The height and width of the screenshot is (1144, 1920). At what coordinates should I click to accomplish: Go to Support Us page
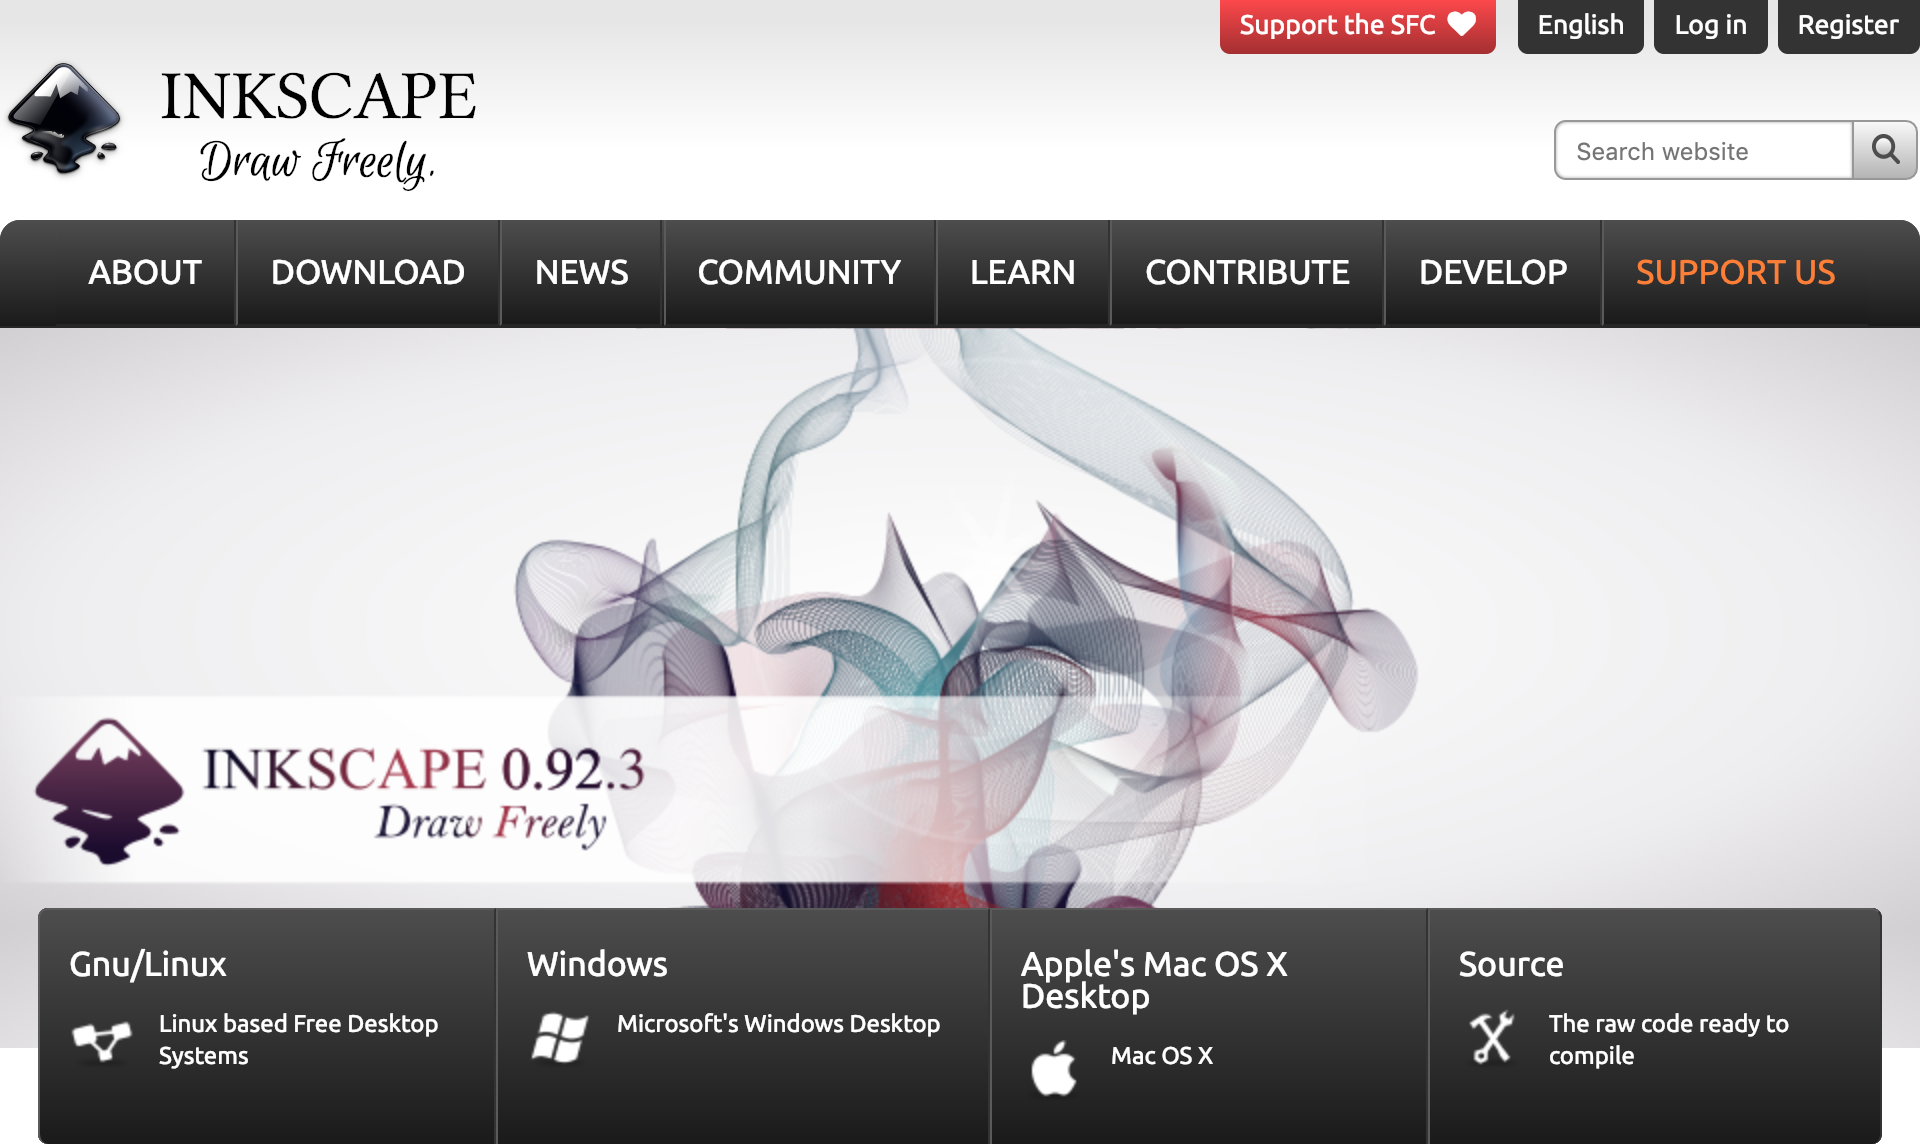coord(1735,272)
